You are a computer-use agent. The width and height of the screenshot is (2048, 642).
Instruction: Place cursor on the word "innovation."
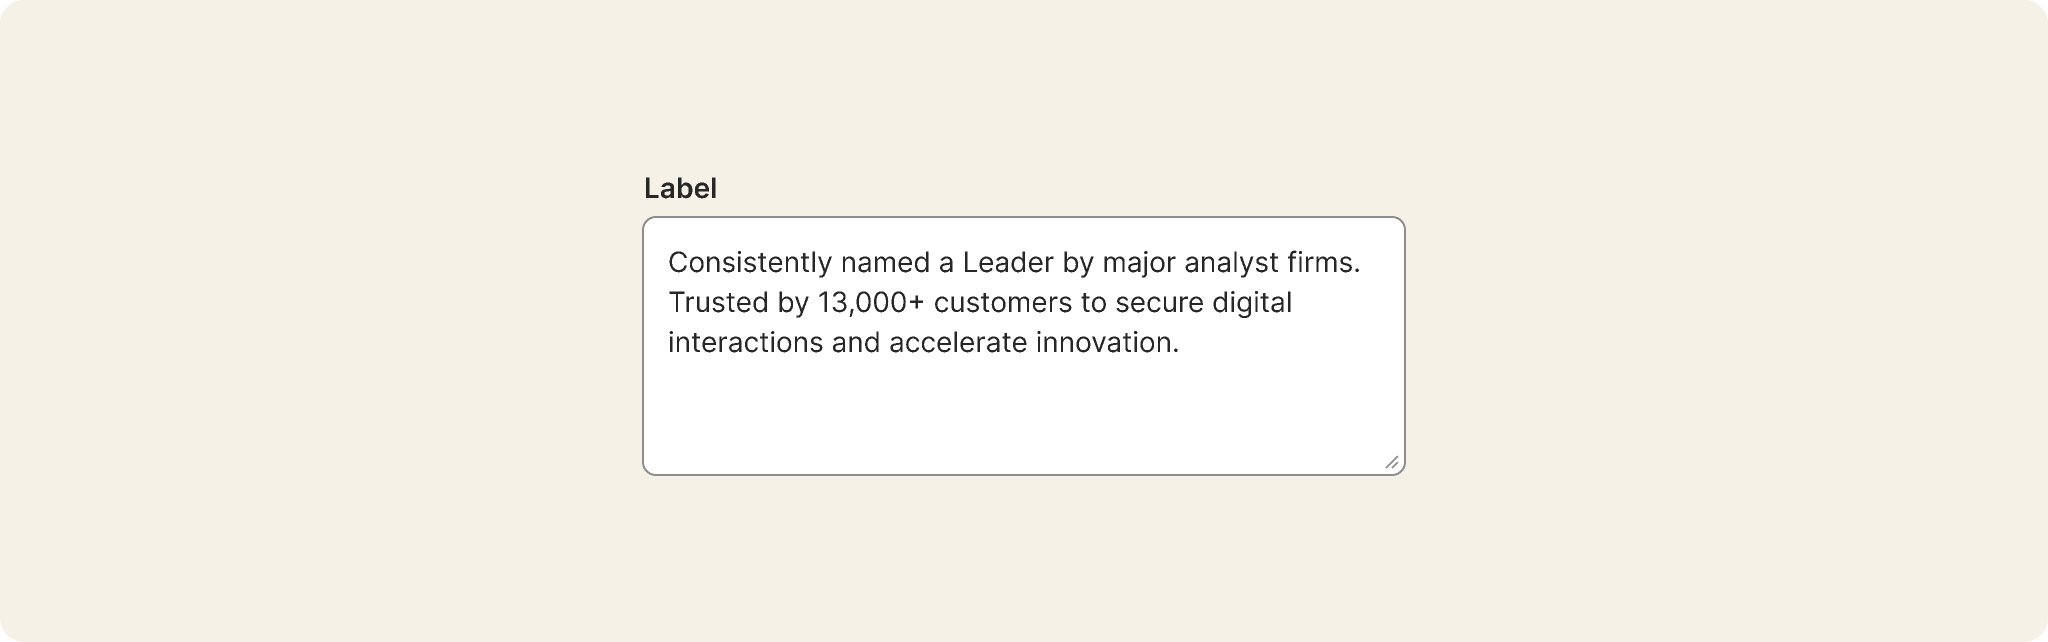tap(1108, 342)
